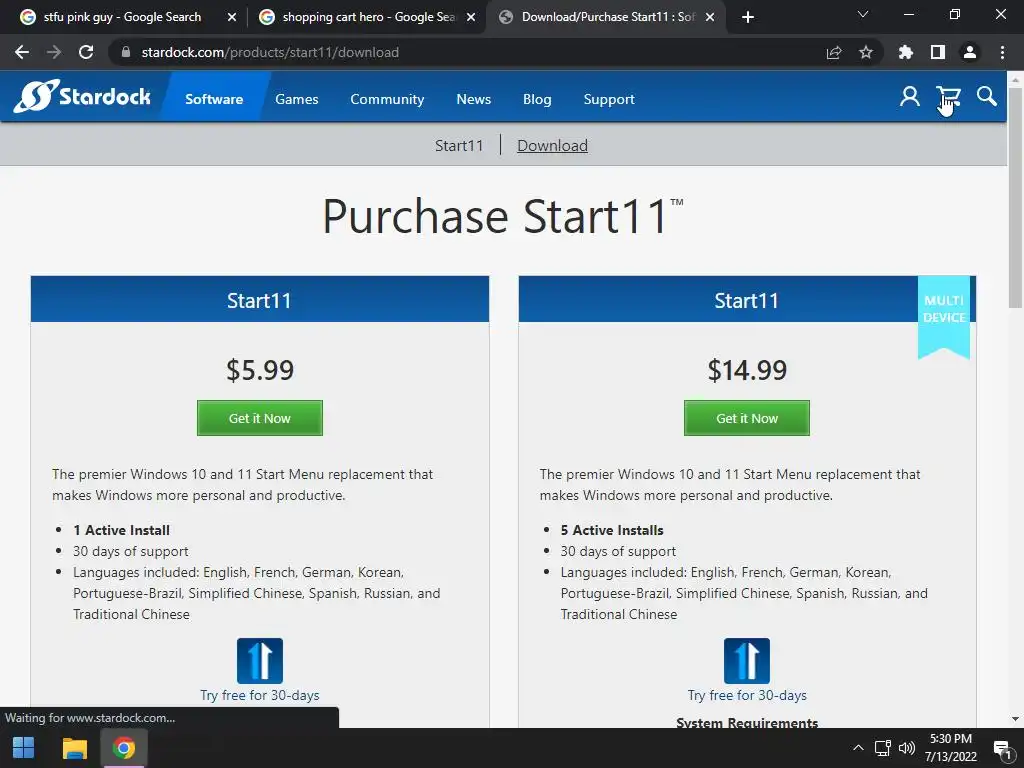Click the Start11 breadcrumb link
The width and height of the screenshot is (1024, 768).
459,146
